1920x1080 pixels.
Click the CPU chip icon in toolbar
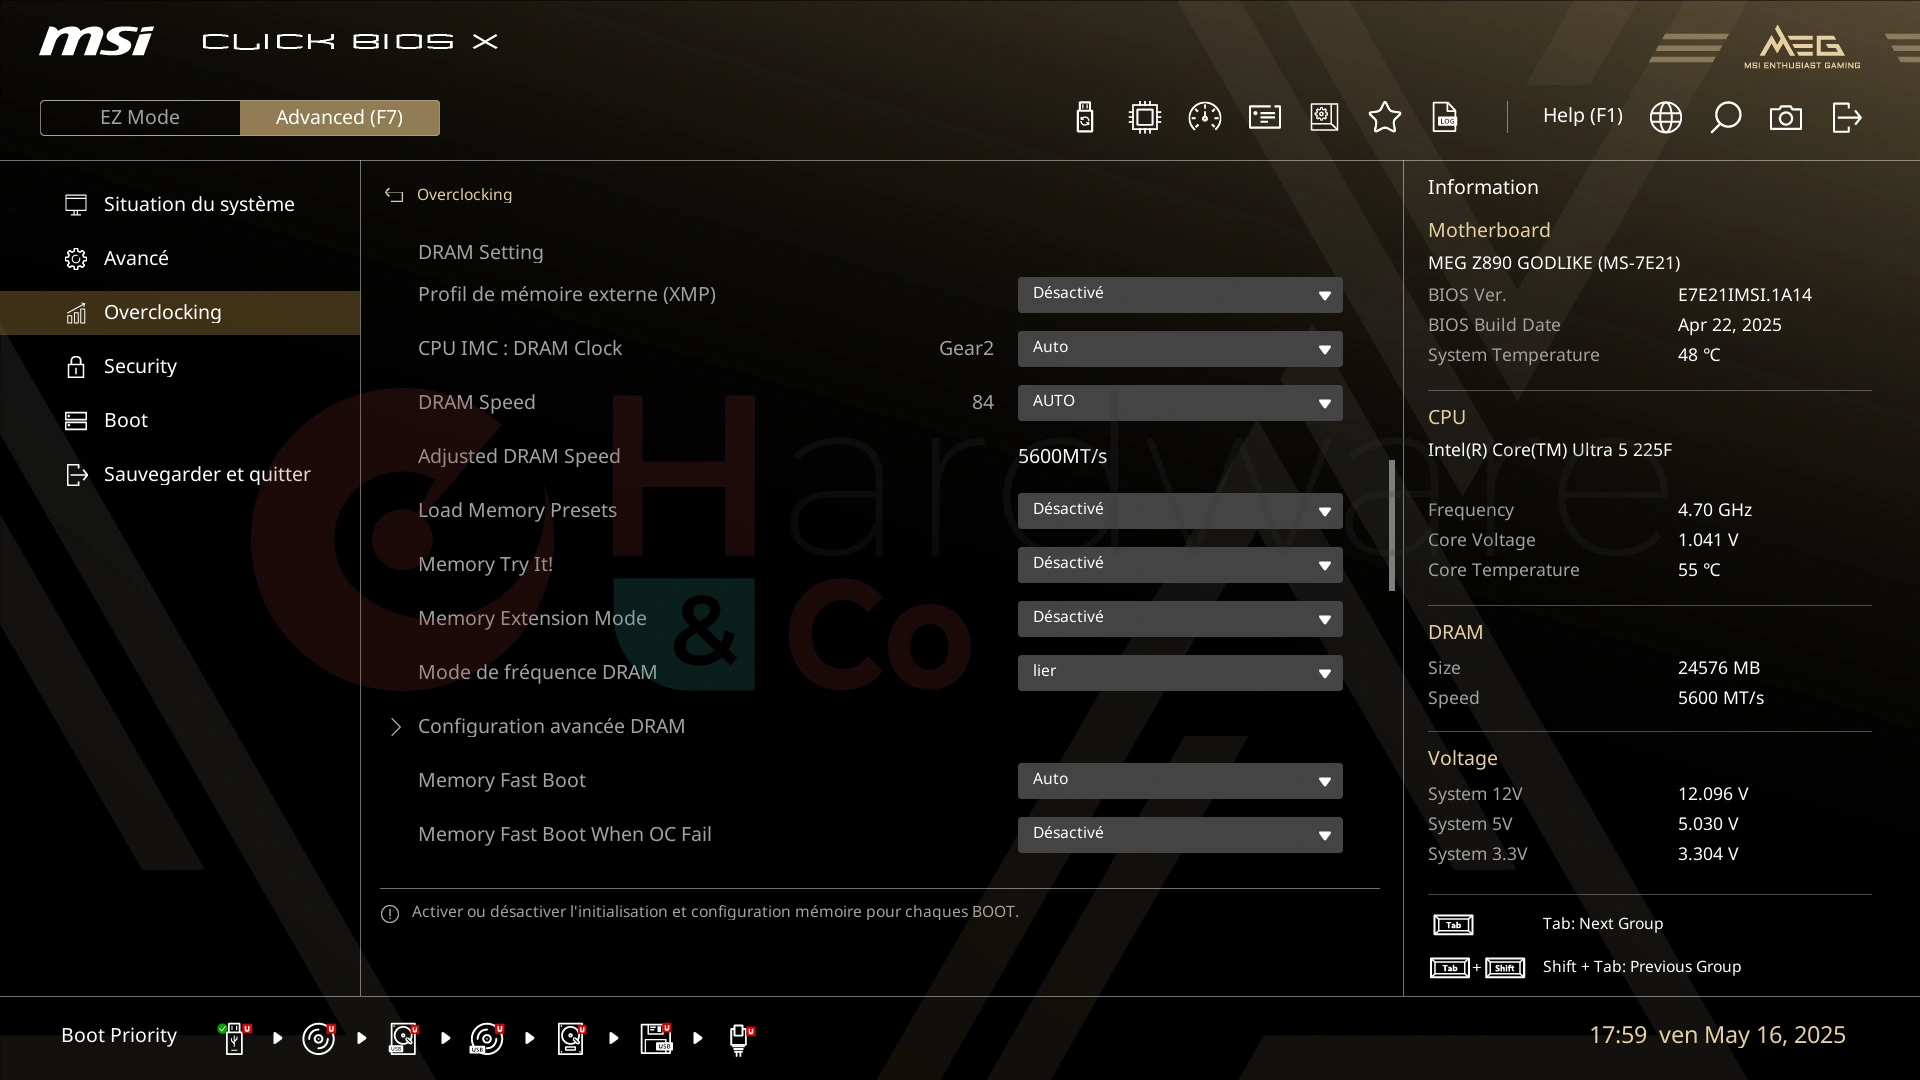pos(1144,117)
